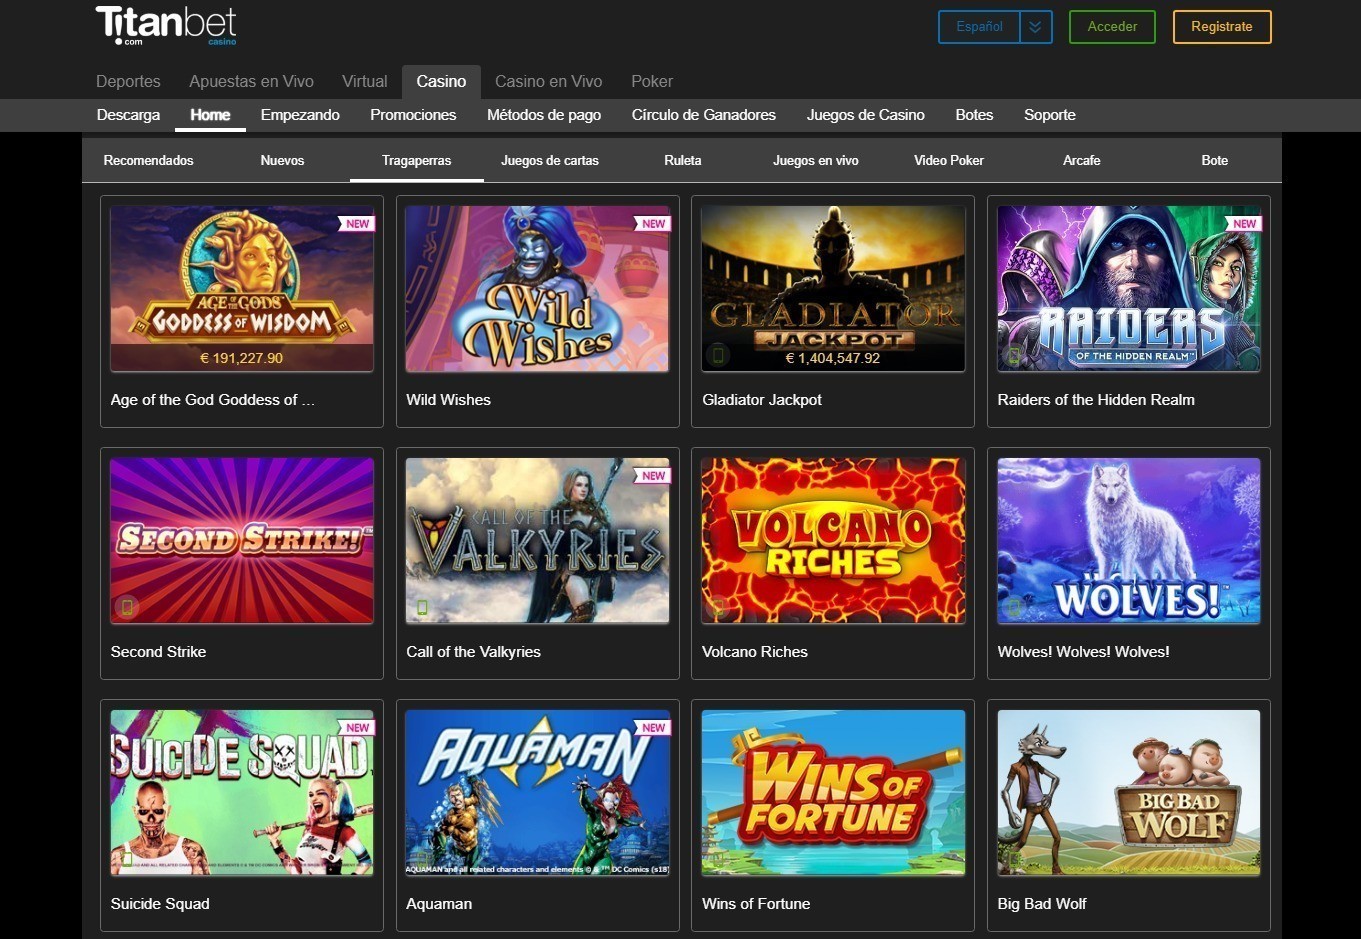Click NEW badge on Wild Wishes
The width and height of the screenshot is (1361, 939).
tap(653, 224)
